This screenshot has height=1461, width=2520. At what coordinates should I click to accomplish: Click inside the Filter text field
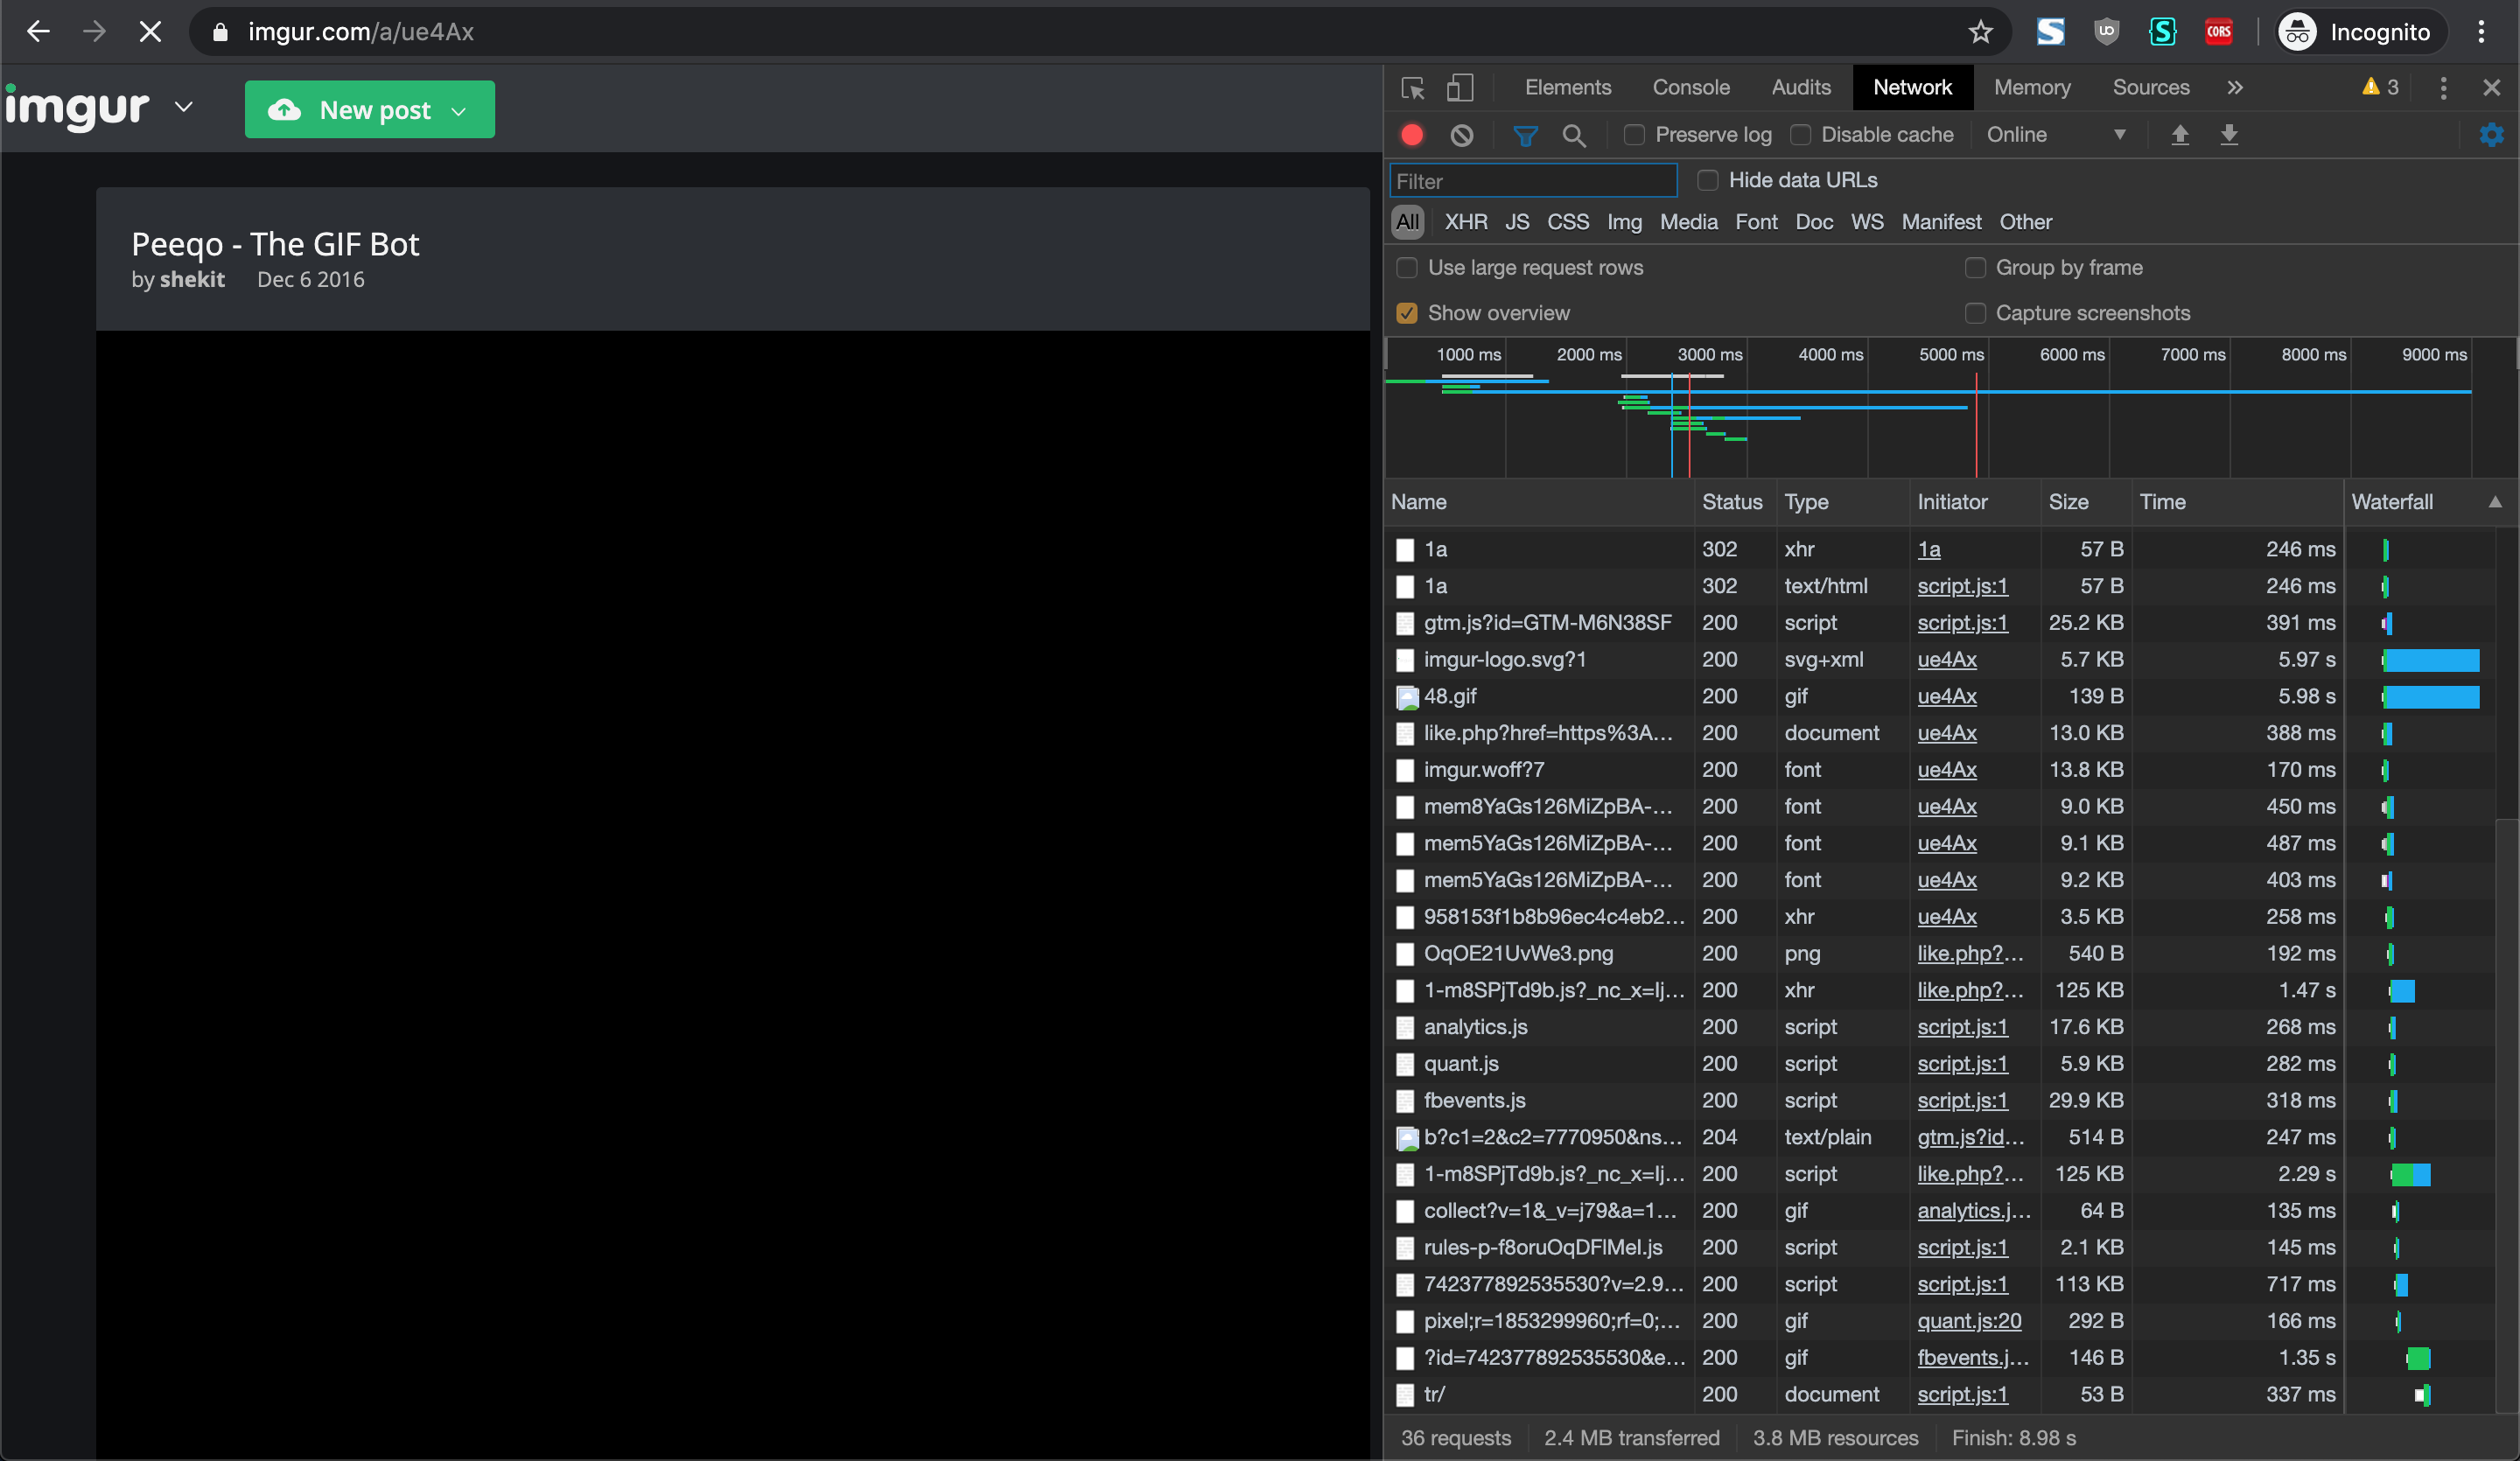click(x=1533, y=181)
